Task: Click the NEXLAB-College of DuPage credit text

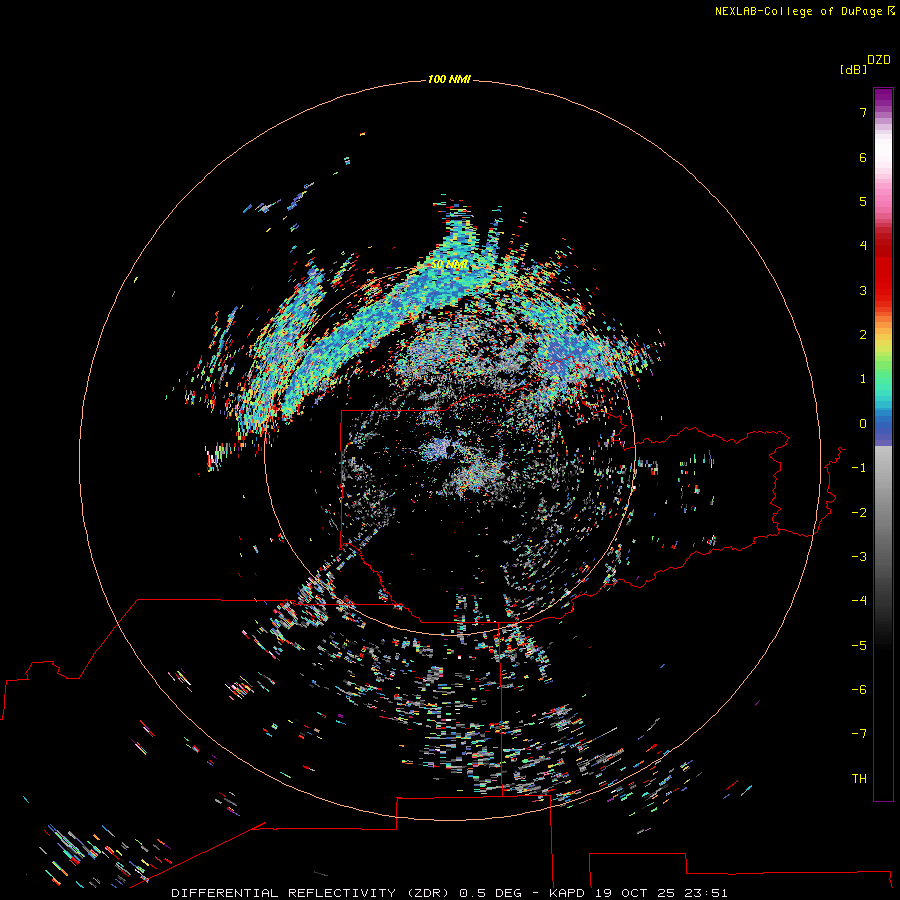Action: pos(799,11)
